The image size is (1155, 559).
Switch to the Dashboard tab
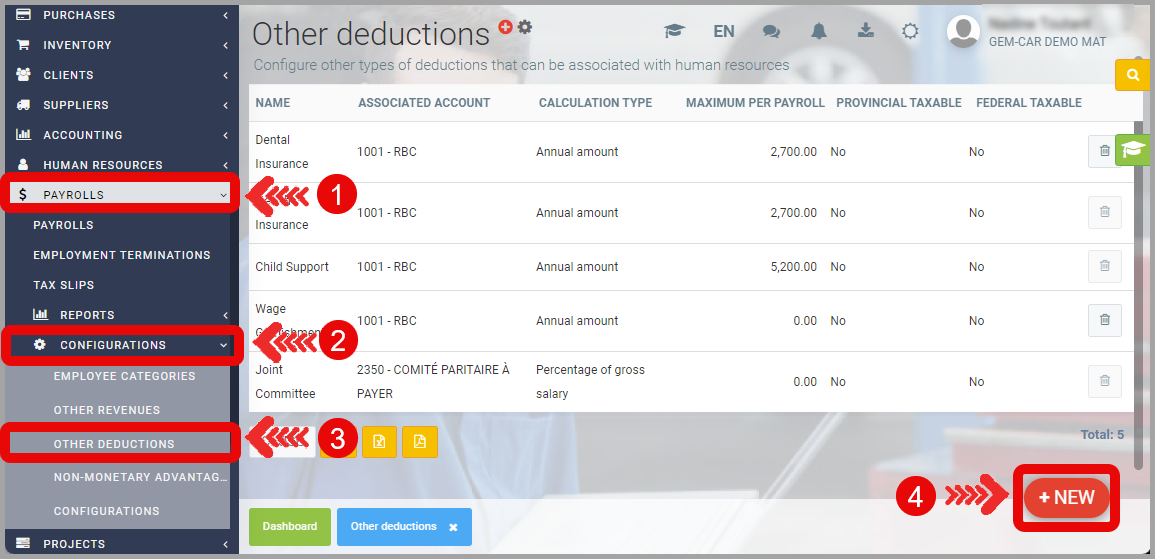point(289,526)
